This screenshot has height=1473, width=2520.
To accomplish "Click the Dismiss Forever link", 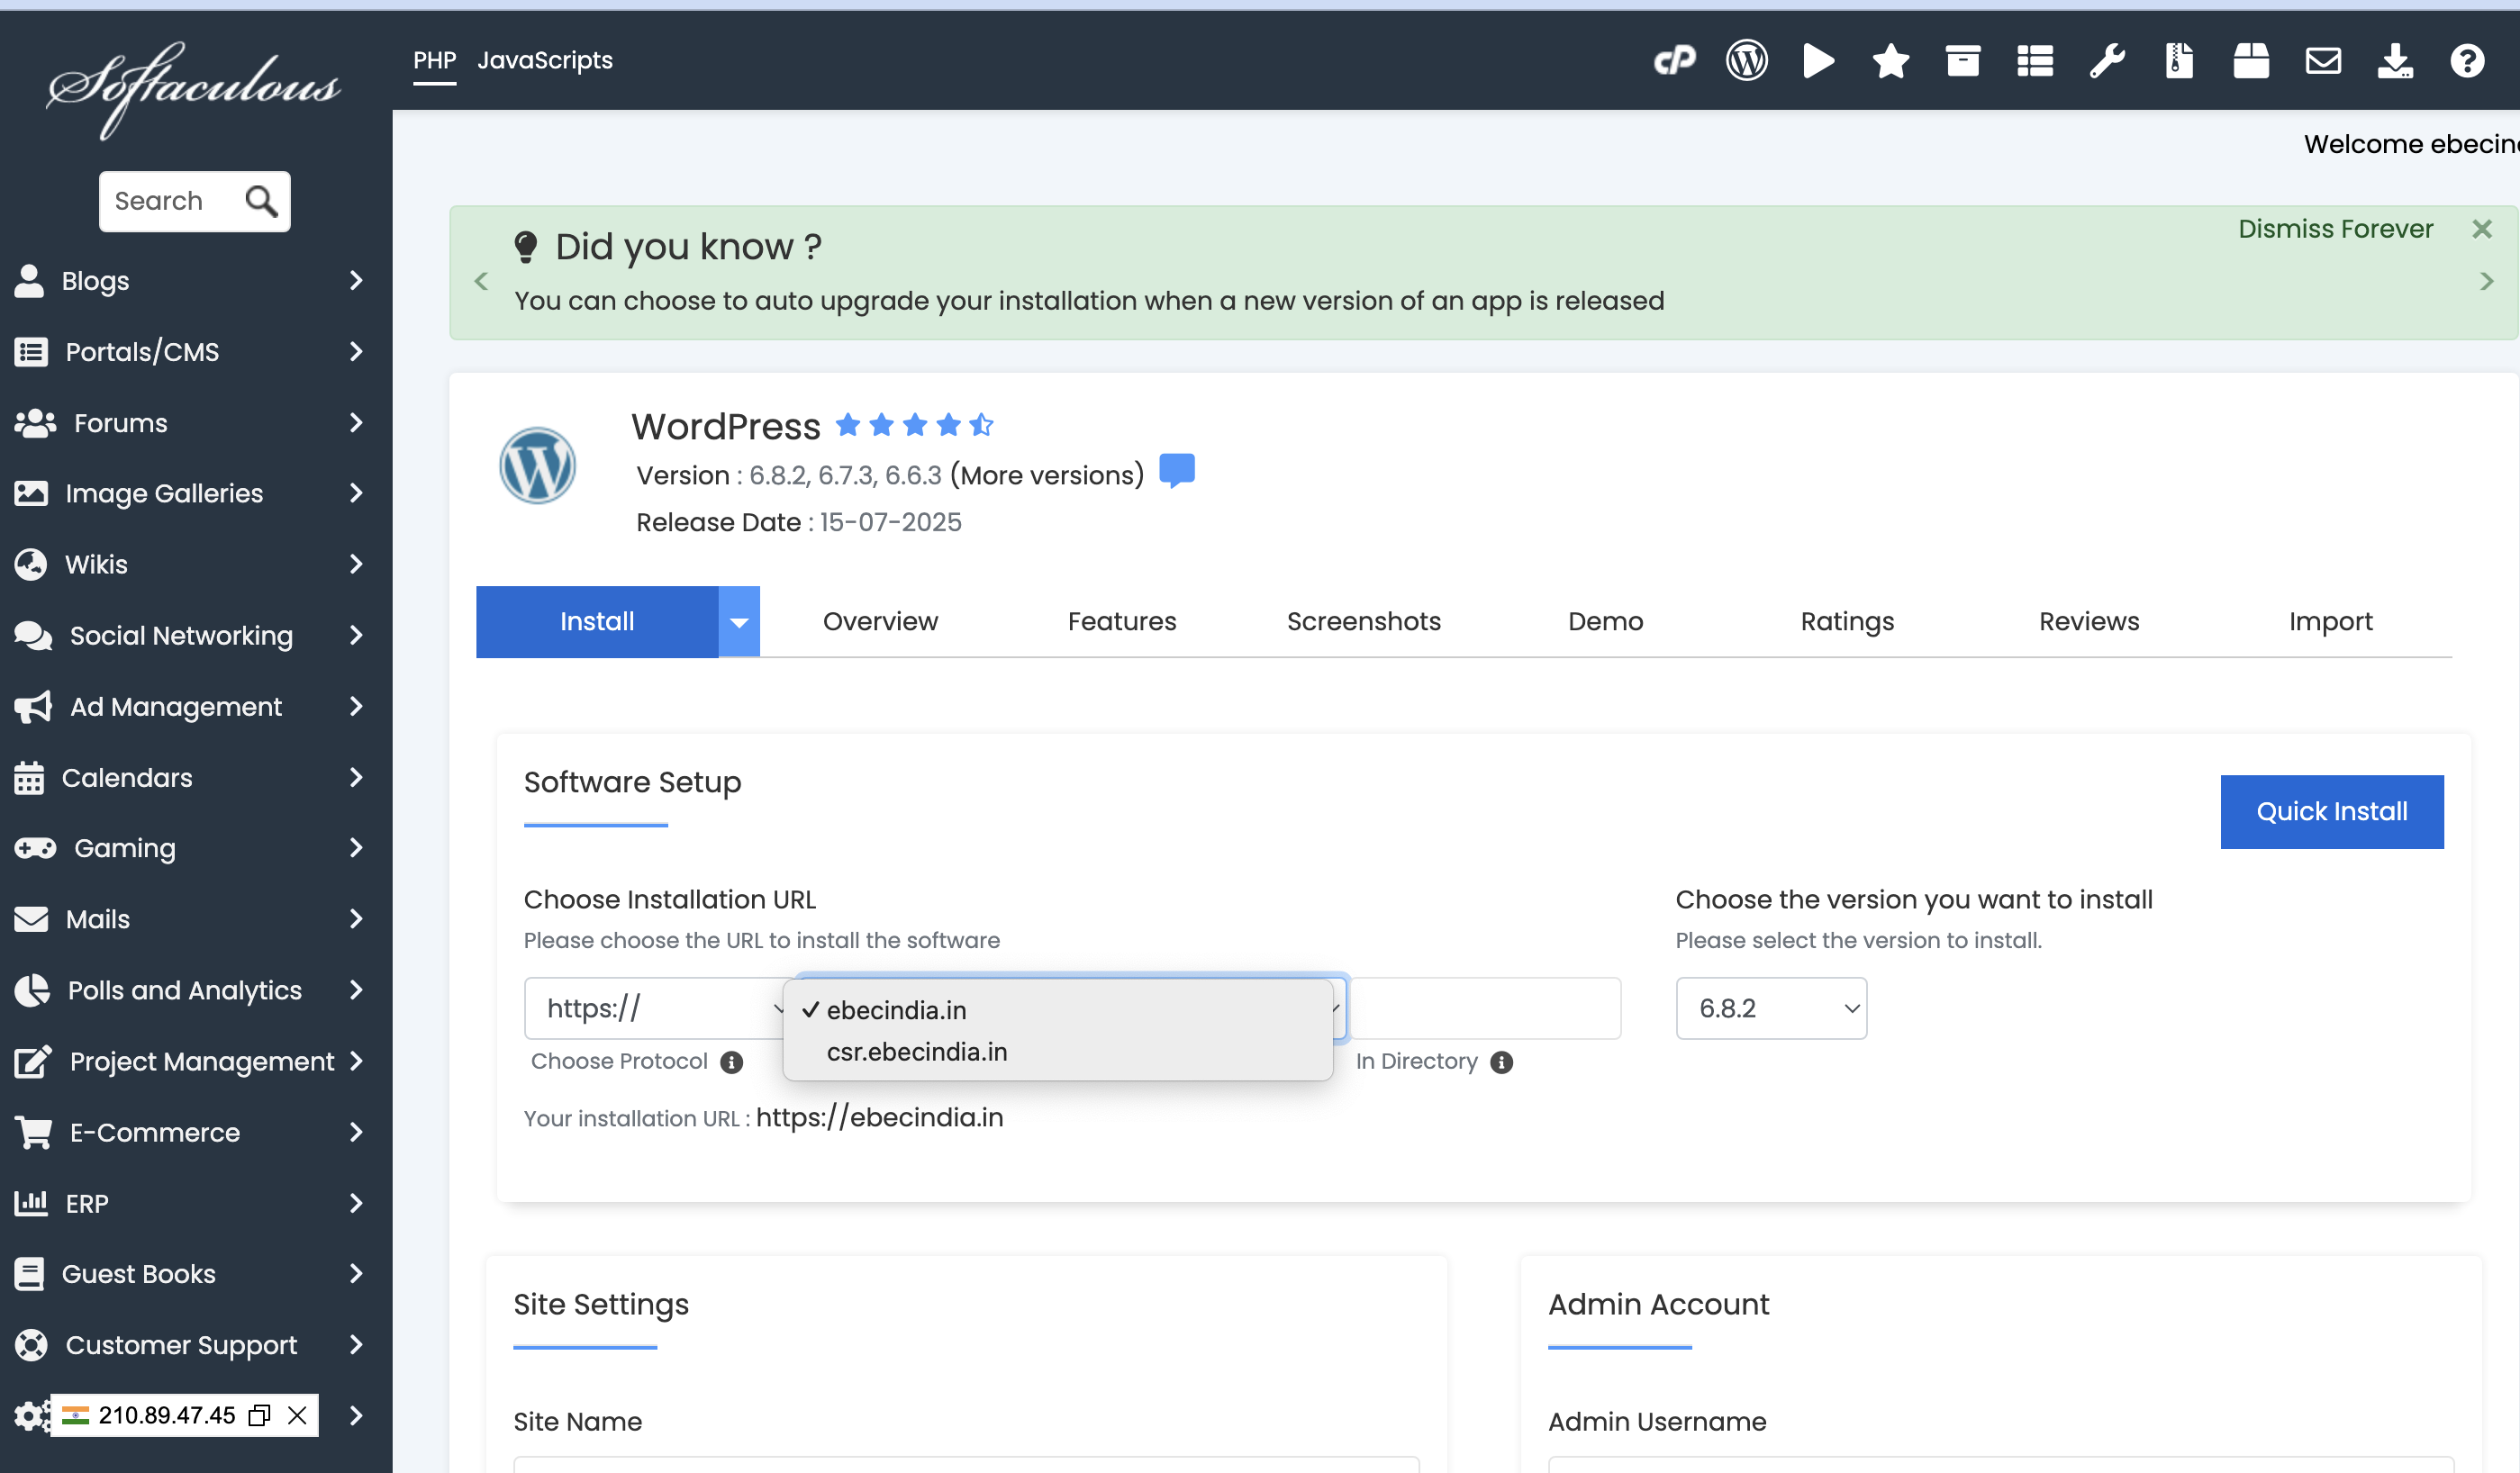I will click(x=2335, y=229).
